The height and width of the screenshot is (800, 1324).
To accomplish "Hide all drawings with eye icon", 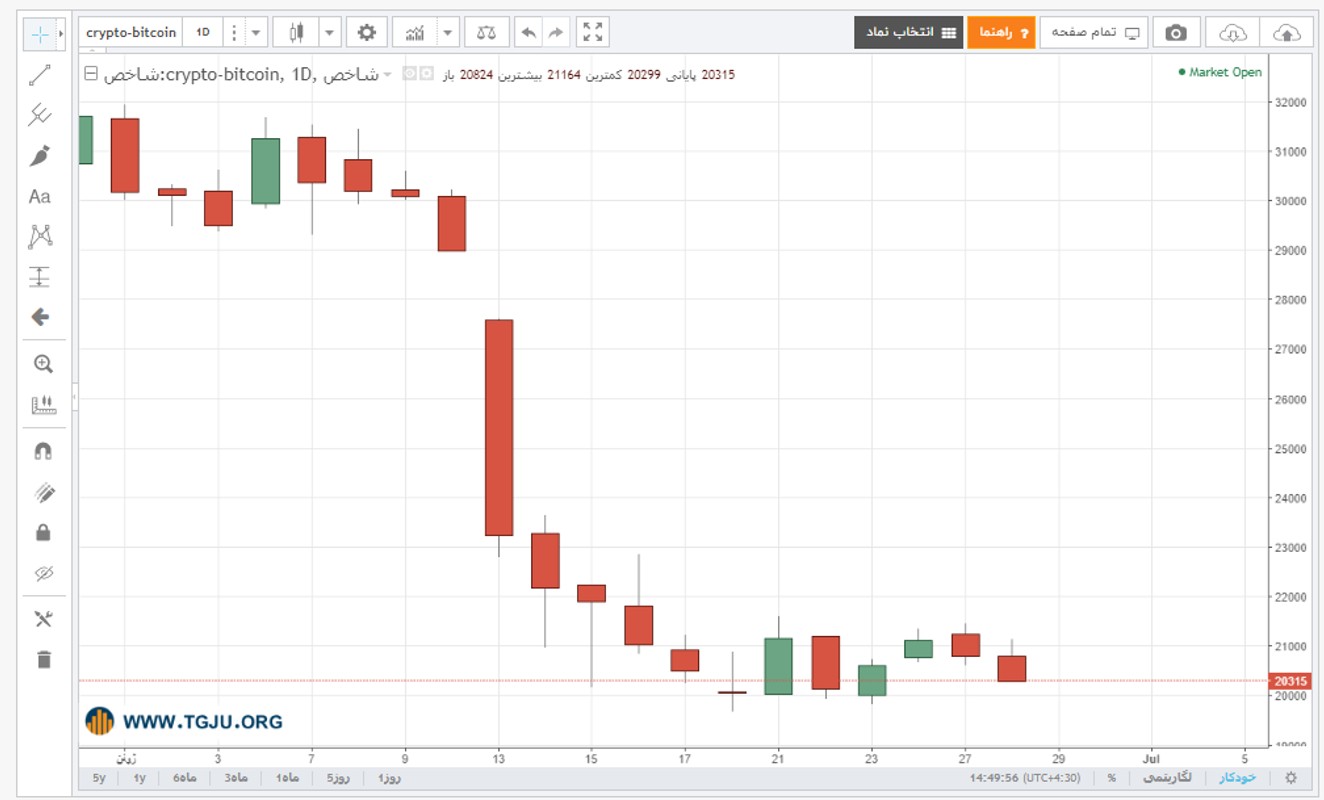I will 43,573.
